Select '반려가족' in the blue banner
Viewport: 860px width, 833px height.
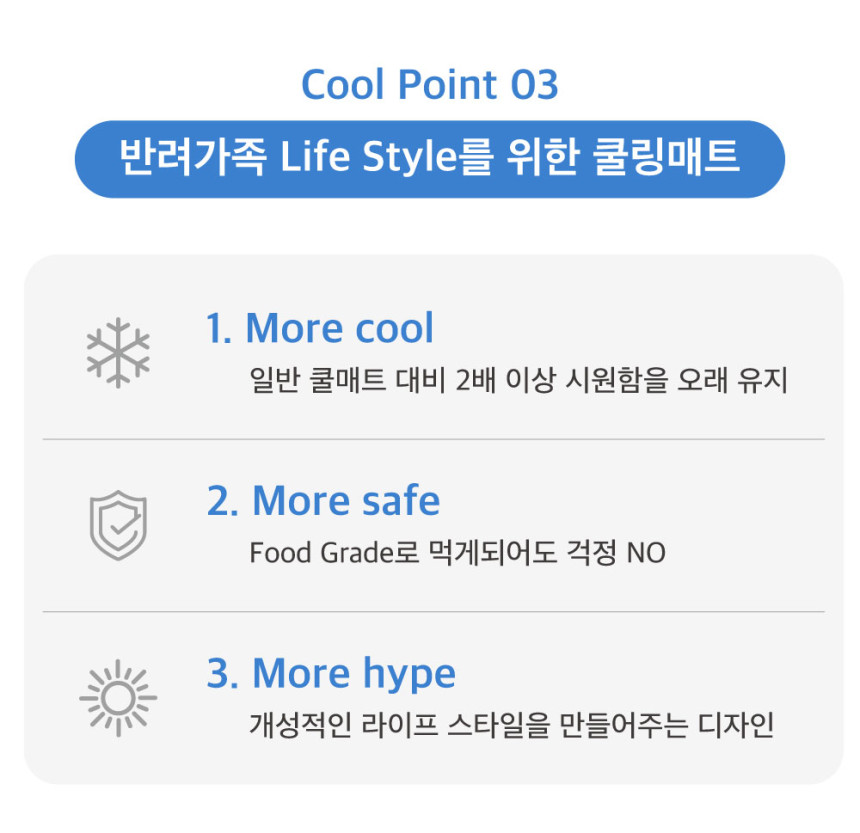(193, 157)
